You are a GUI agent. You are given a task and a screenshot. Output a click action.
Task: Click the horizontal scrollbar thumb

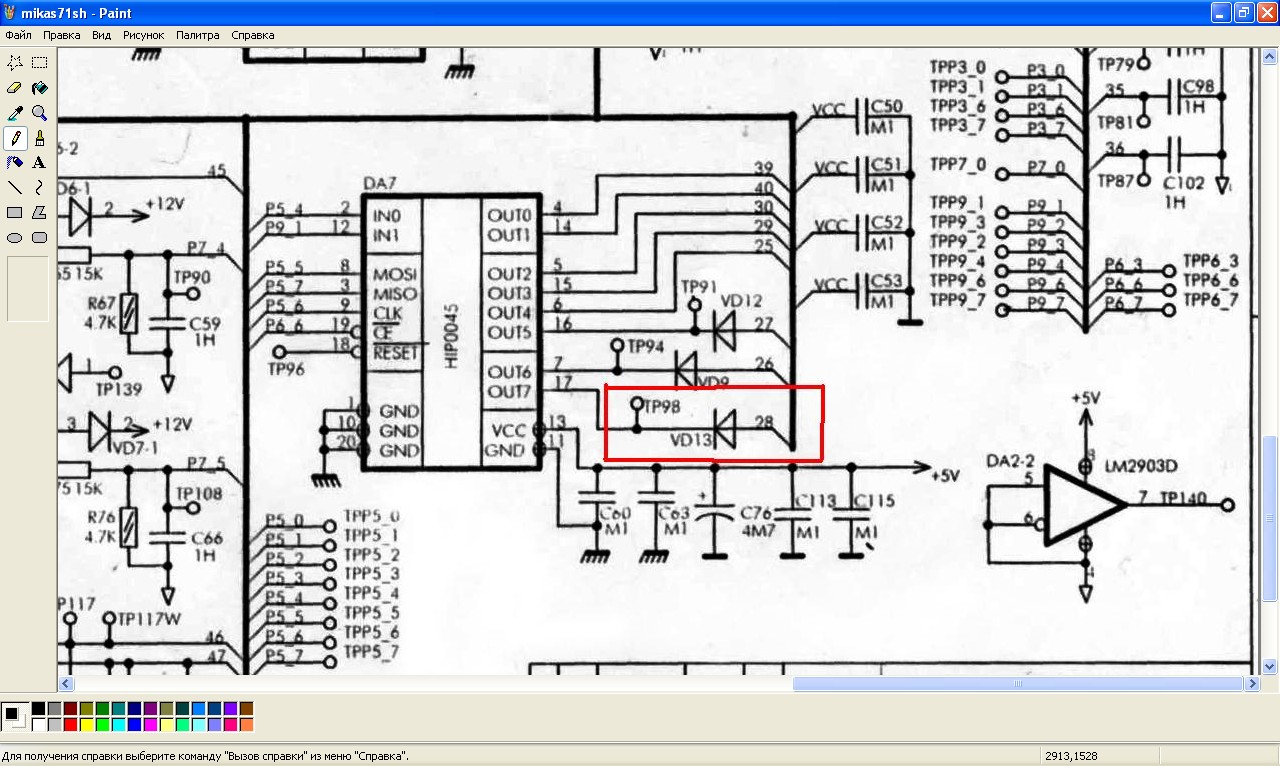1018,684
